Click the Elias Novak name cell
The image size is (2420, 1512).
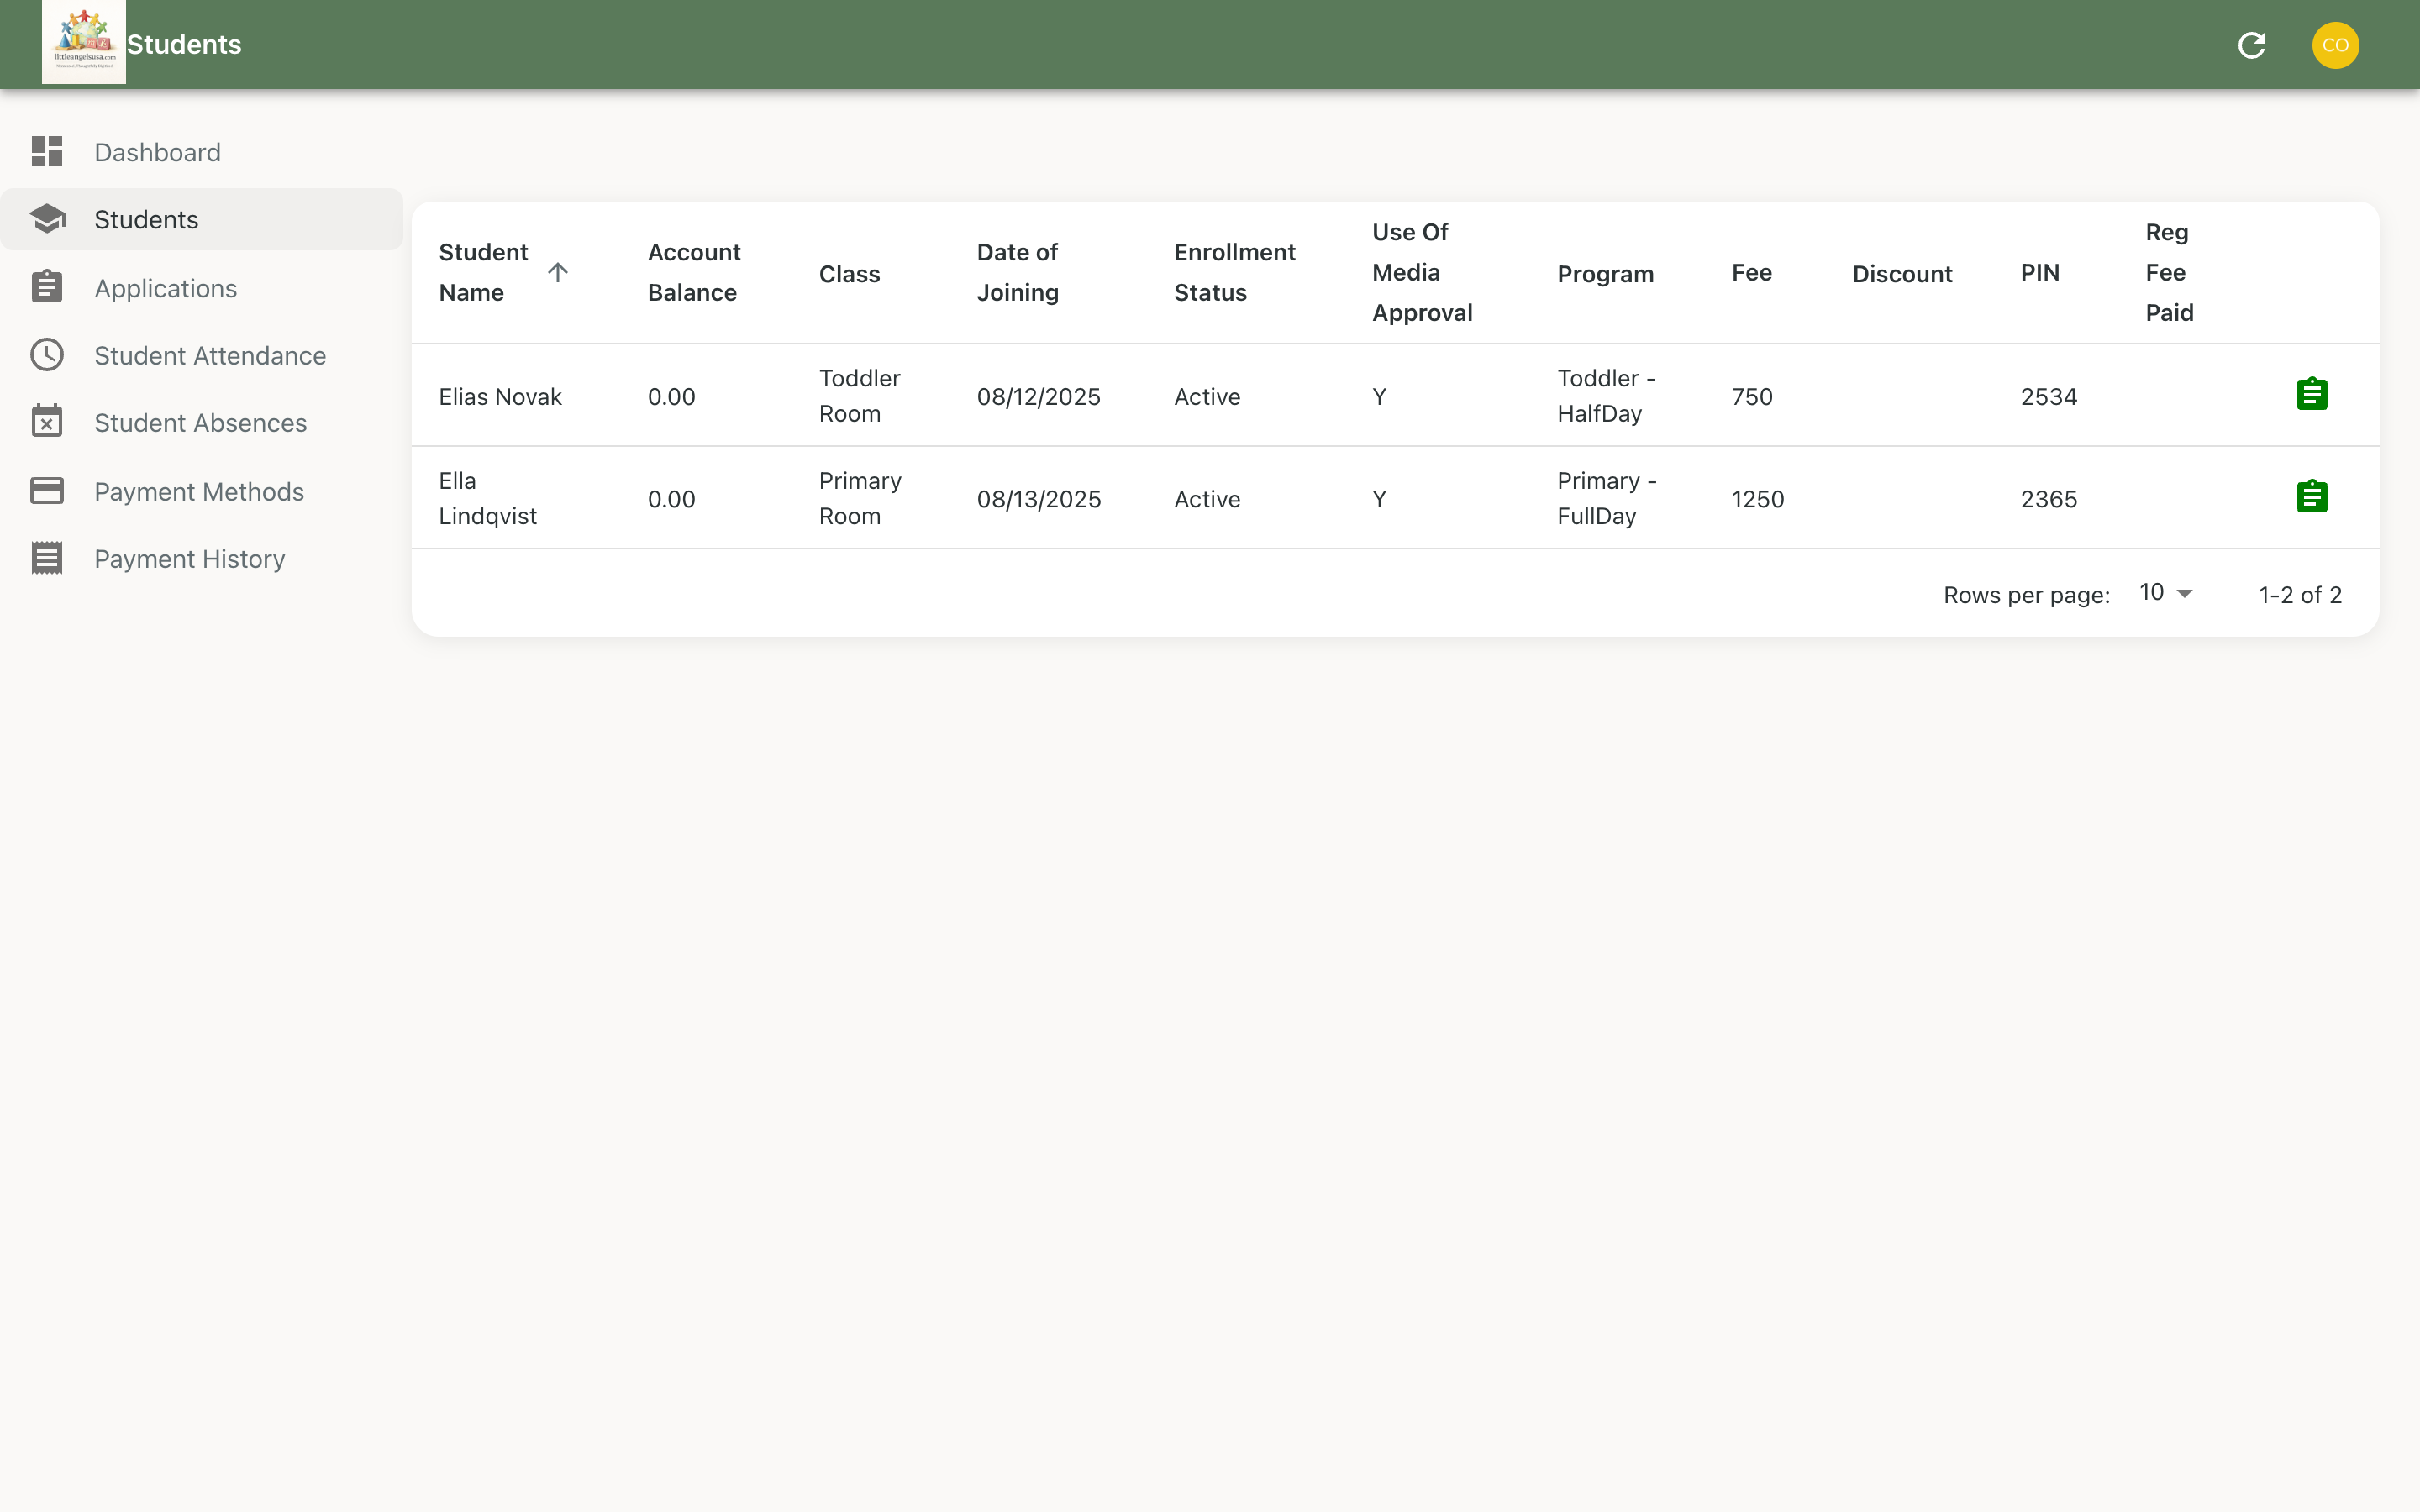(x=500, y=396)
